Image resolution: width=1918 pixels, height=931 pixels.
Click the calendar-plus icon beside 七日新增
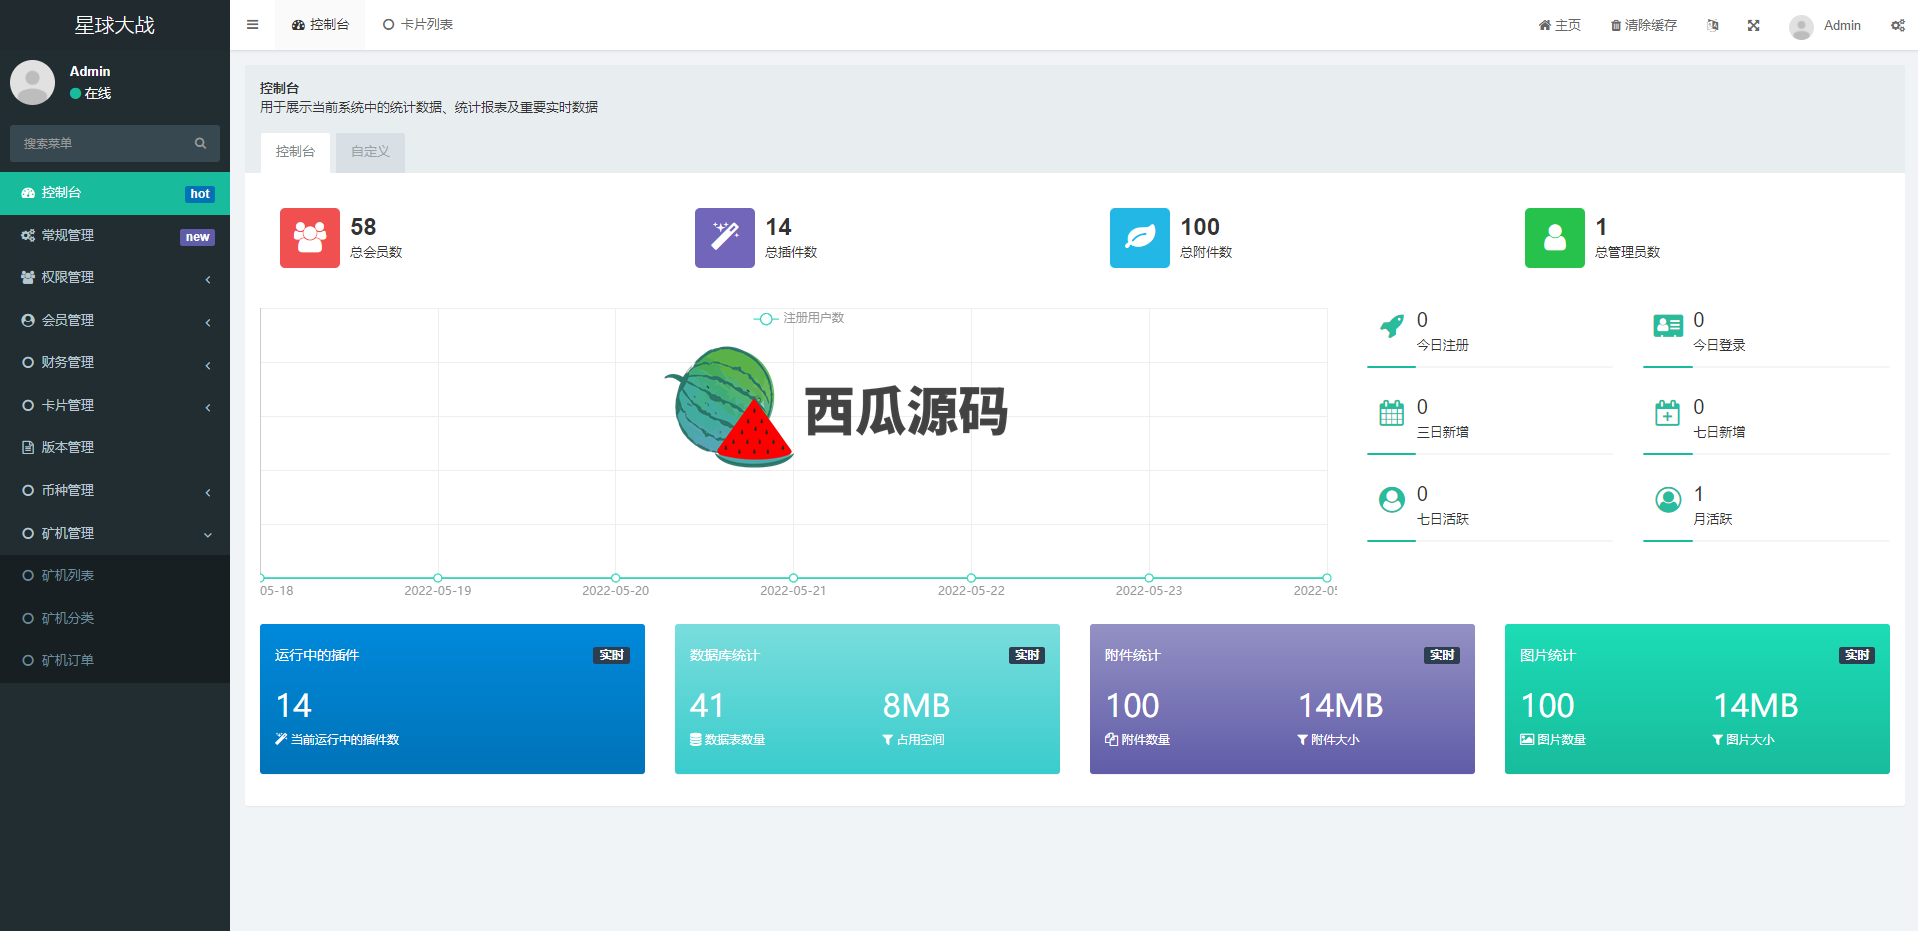click(1668, 413)
